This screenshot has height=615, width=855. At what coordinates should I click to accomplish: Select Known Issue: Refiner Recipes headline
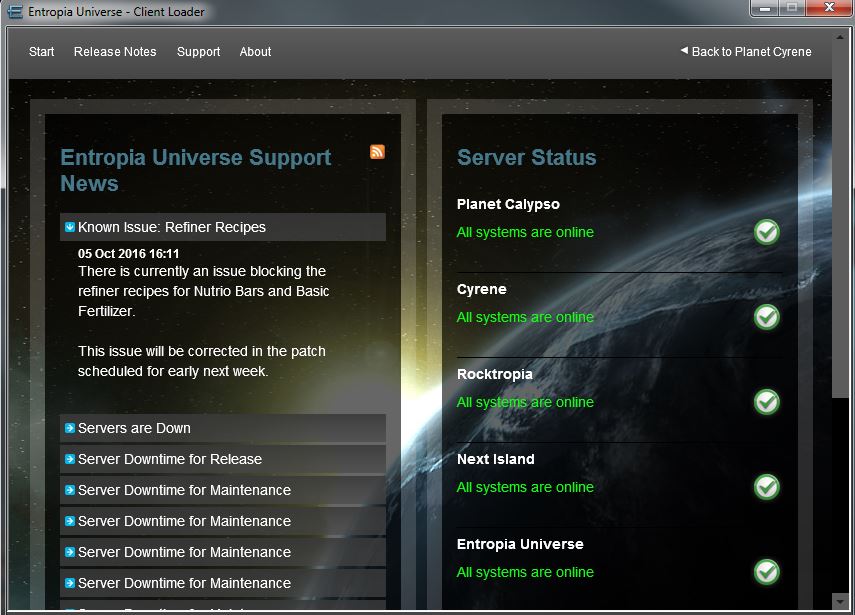tap(222, 227)
